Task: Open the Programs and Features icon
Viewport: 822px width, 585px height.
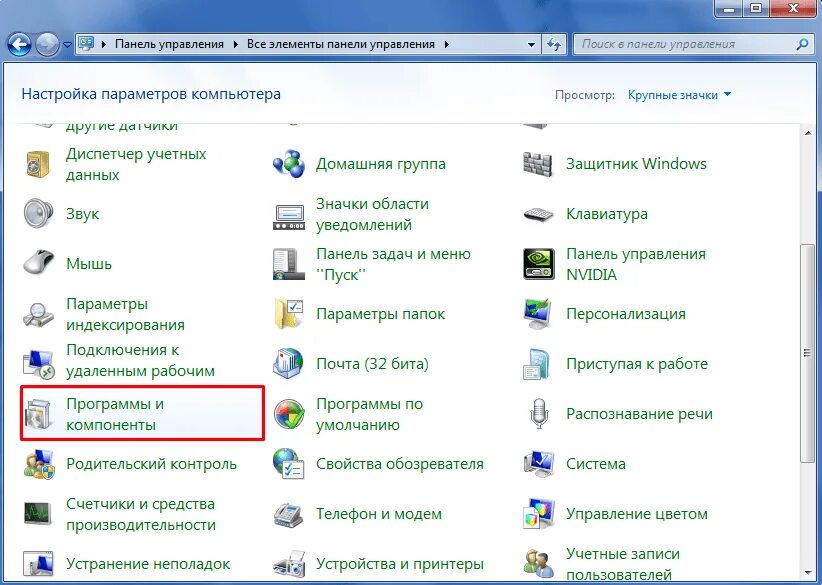Action: [x=38, y=414]
